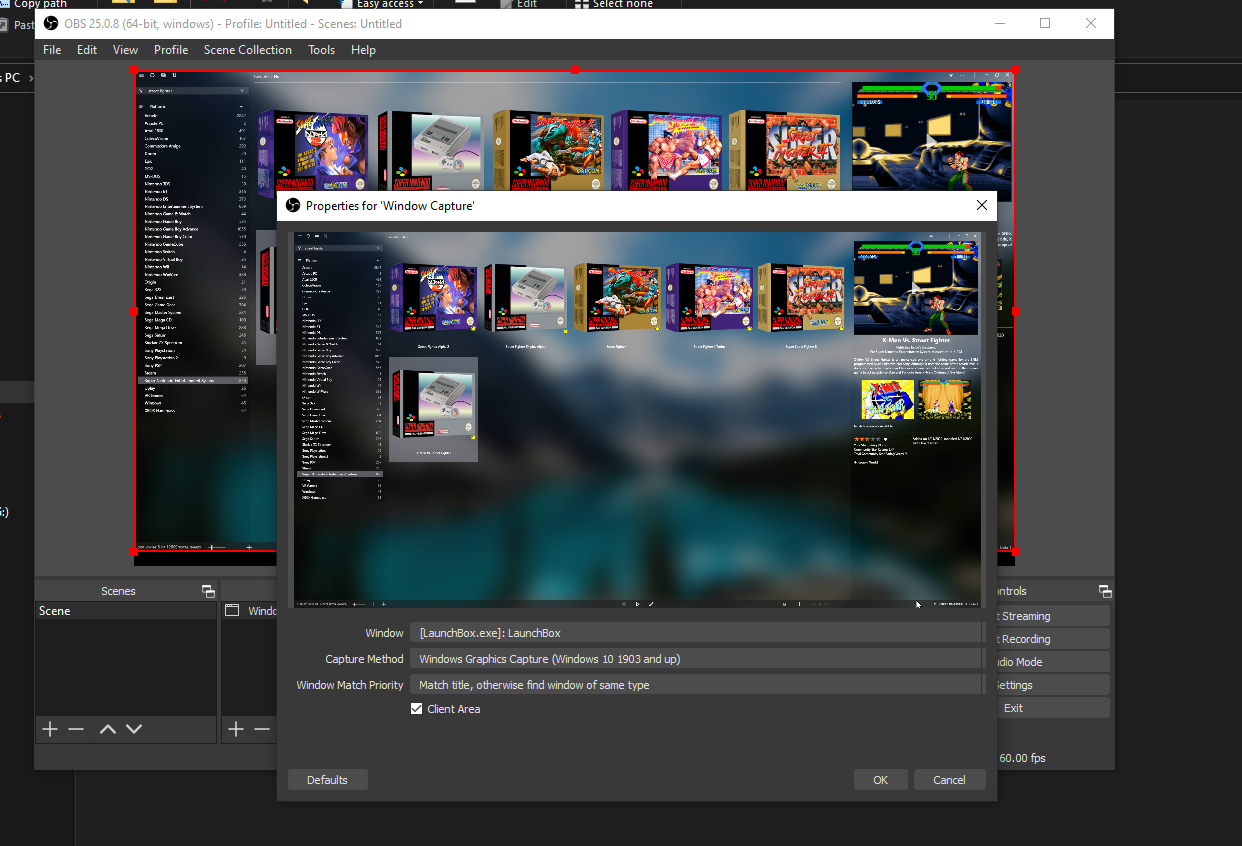1242x846 pixels.
Task: Click the '60.00 fps' status bar readout
Action: (x=1022, y=758)
